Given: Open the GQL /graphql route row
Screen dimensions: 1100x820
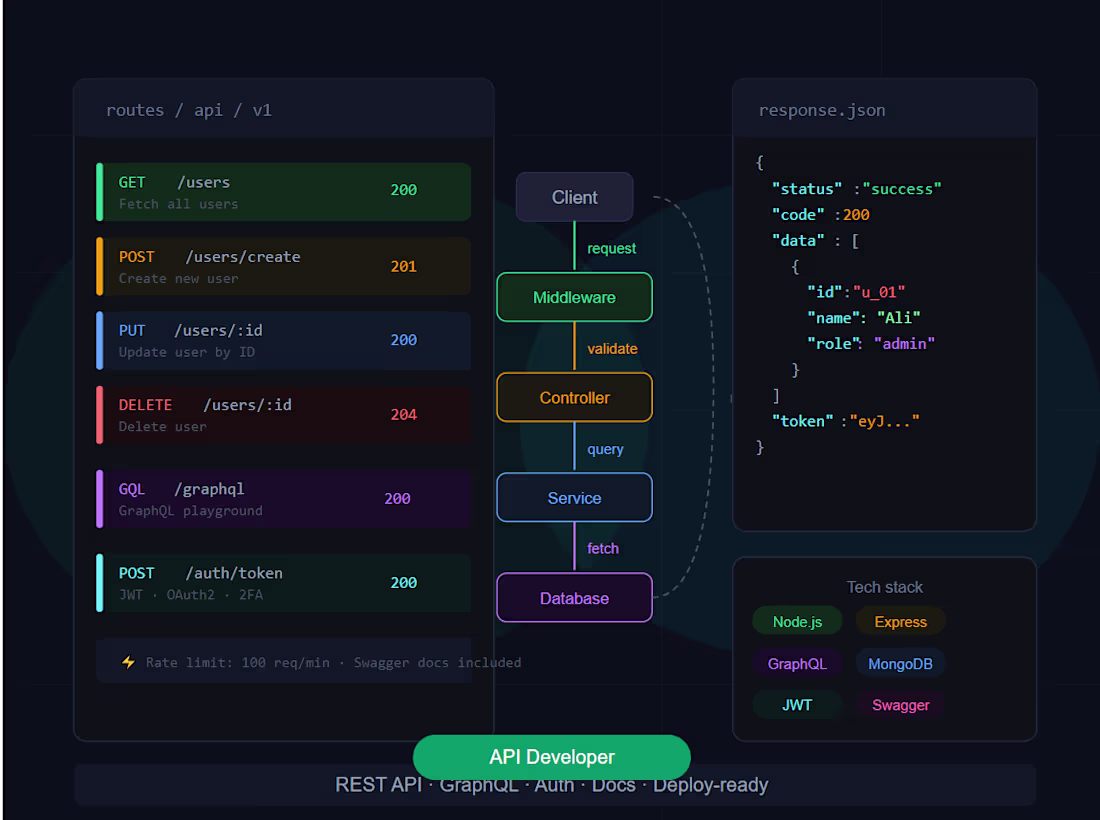Looking at the screenshot, I should [283, 499].
